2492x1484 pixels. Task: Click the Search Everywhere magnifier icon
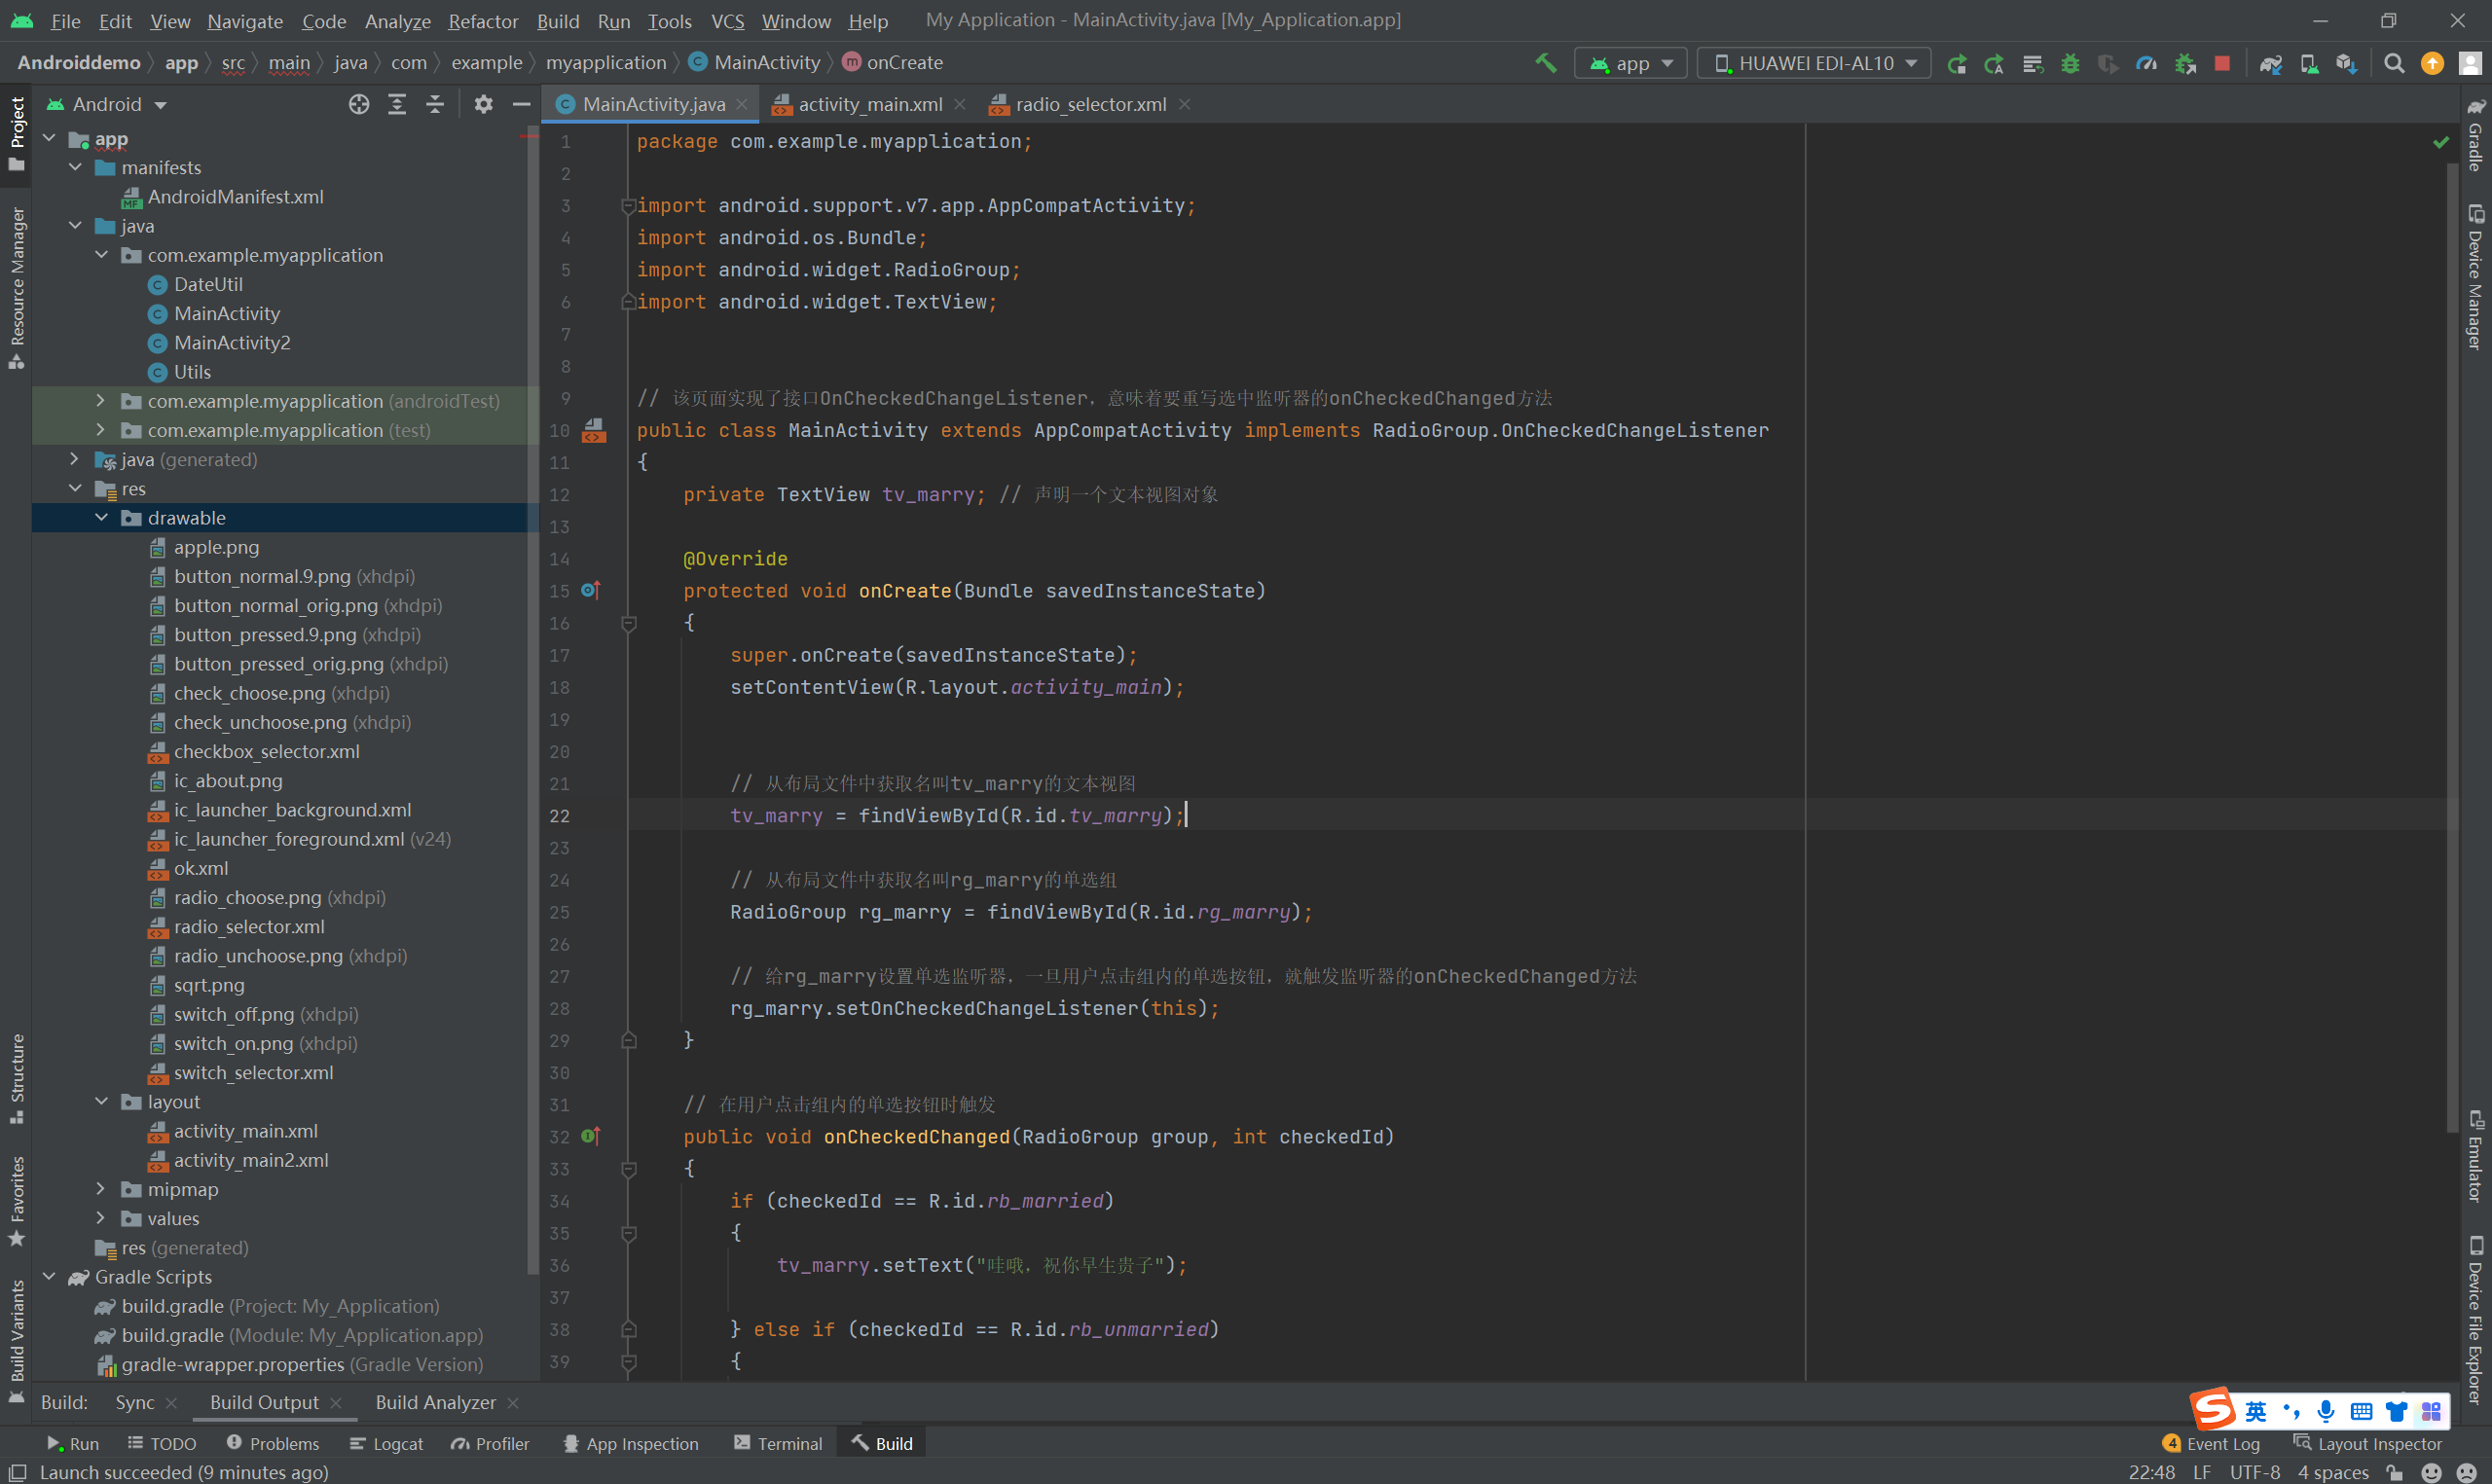tap(2394, 63)
